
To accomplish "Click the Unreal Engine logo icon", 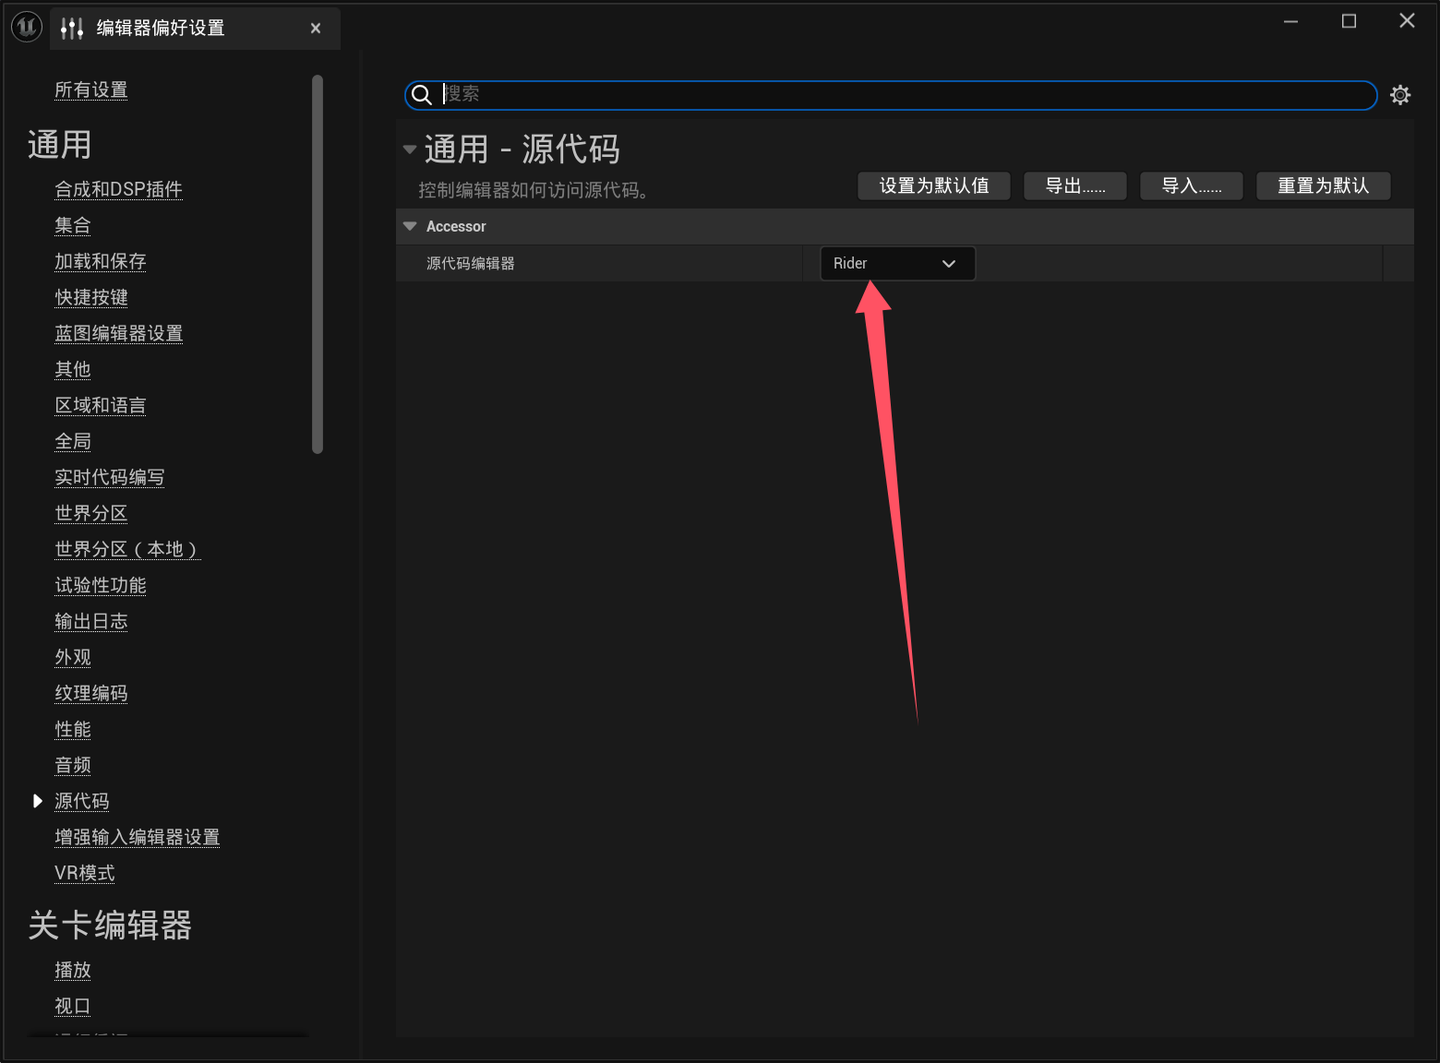I will click(25, 26).
